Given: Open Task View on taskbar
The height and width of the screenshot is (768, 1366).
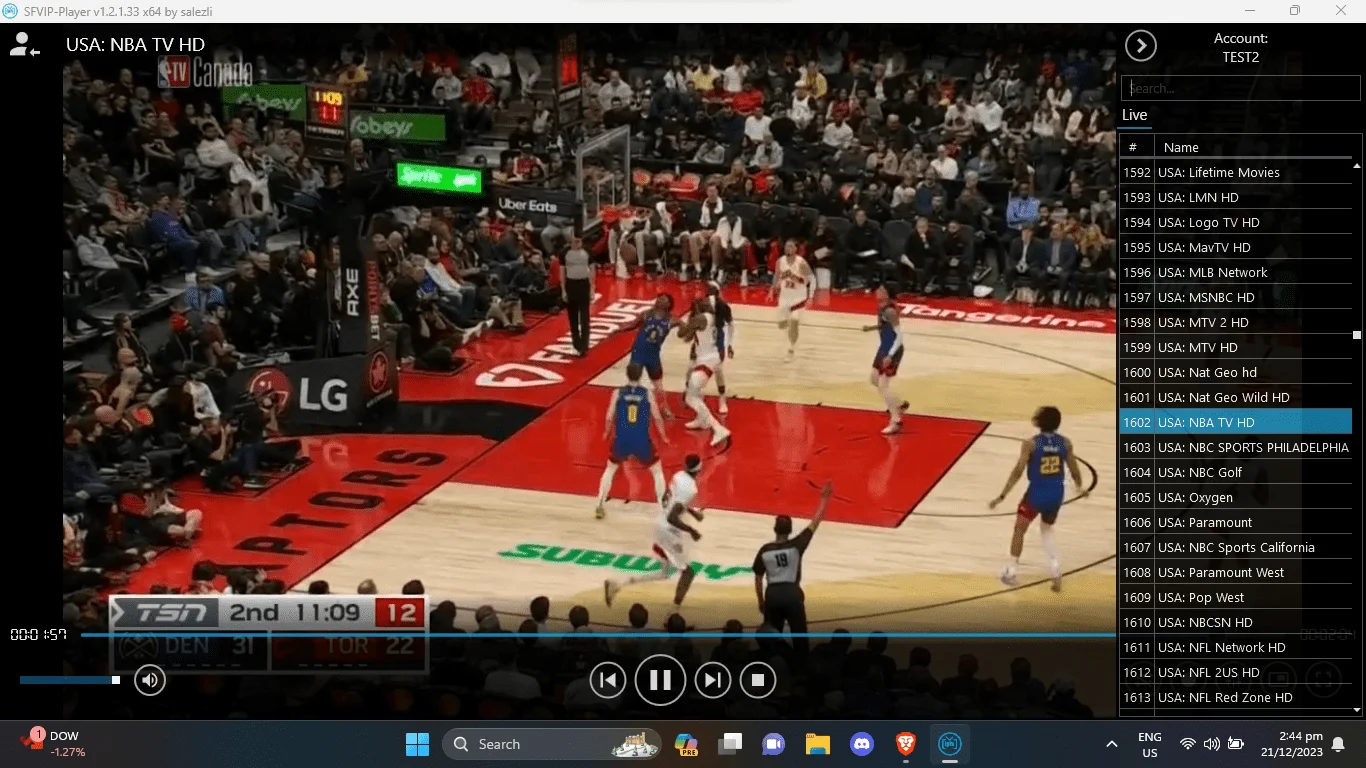Looking at the screenshot, I should click(x=730, y=744).
